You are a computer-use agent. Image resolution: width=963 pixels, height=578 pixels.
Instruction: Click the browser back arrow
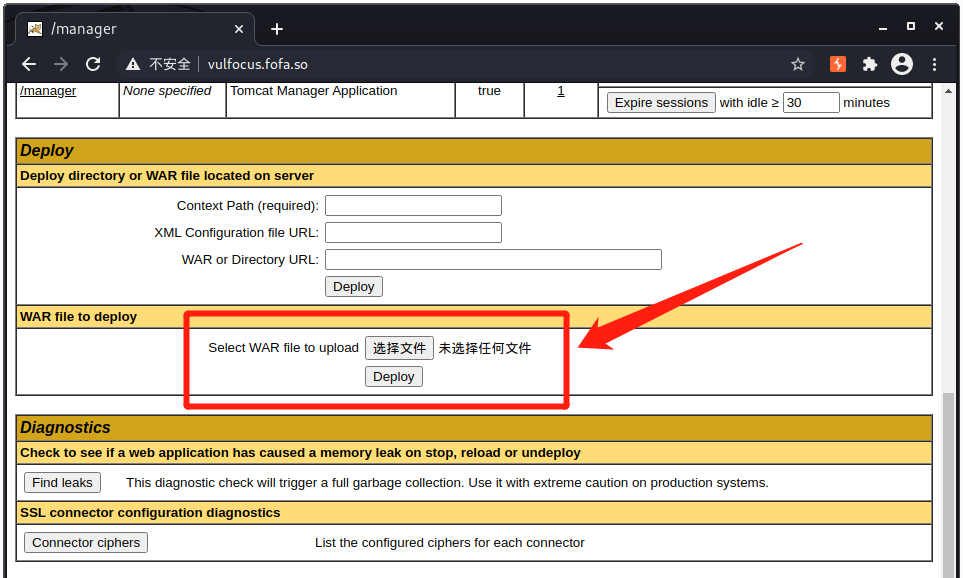[x=28, y=63]
